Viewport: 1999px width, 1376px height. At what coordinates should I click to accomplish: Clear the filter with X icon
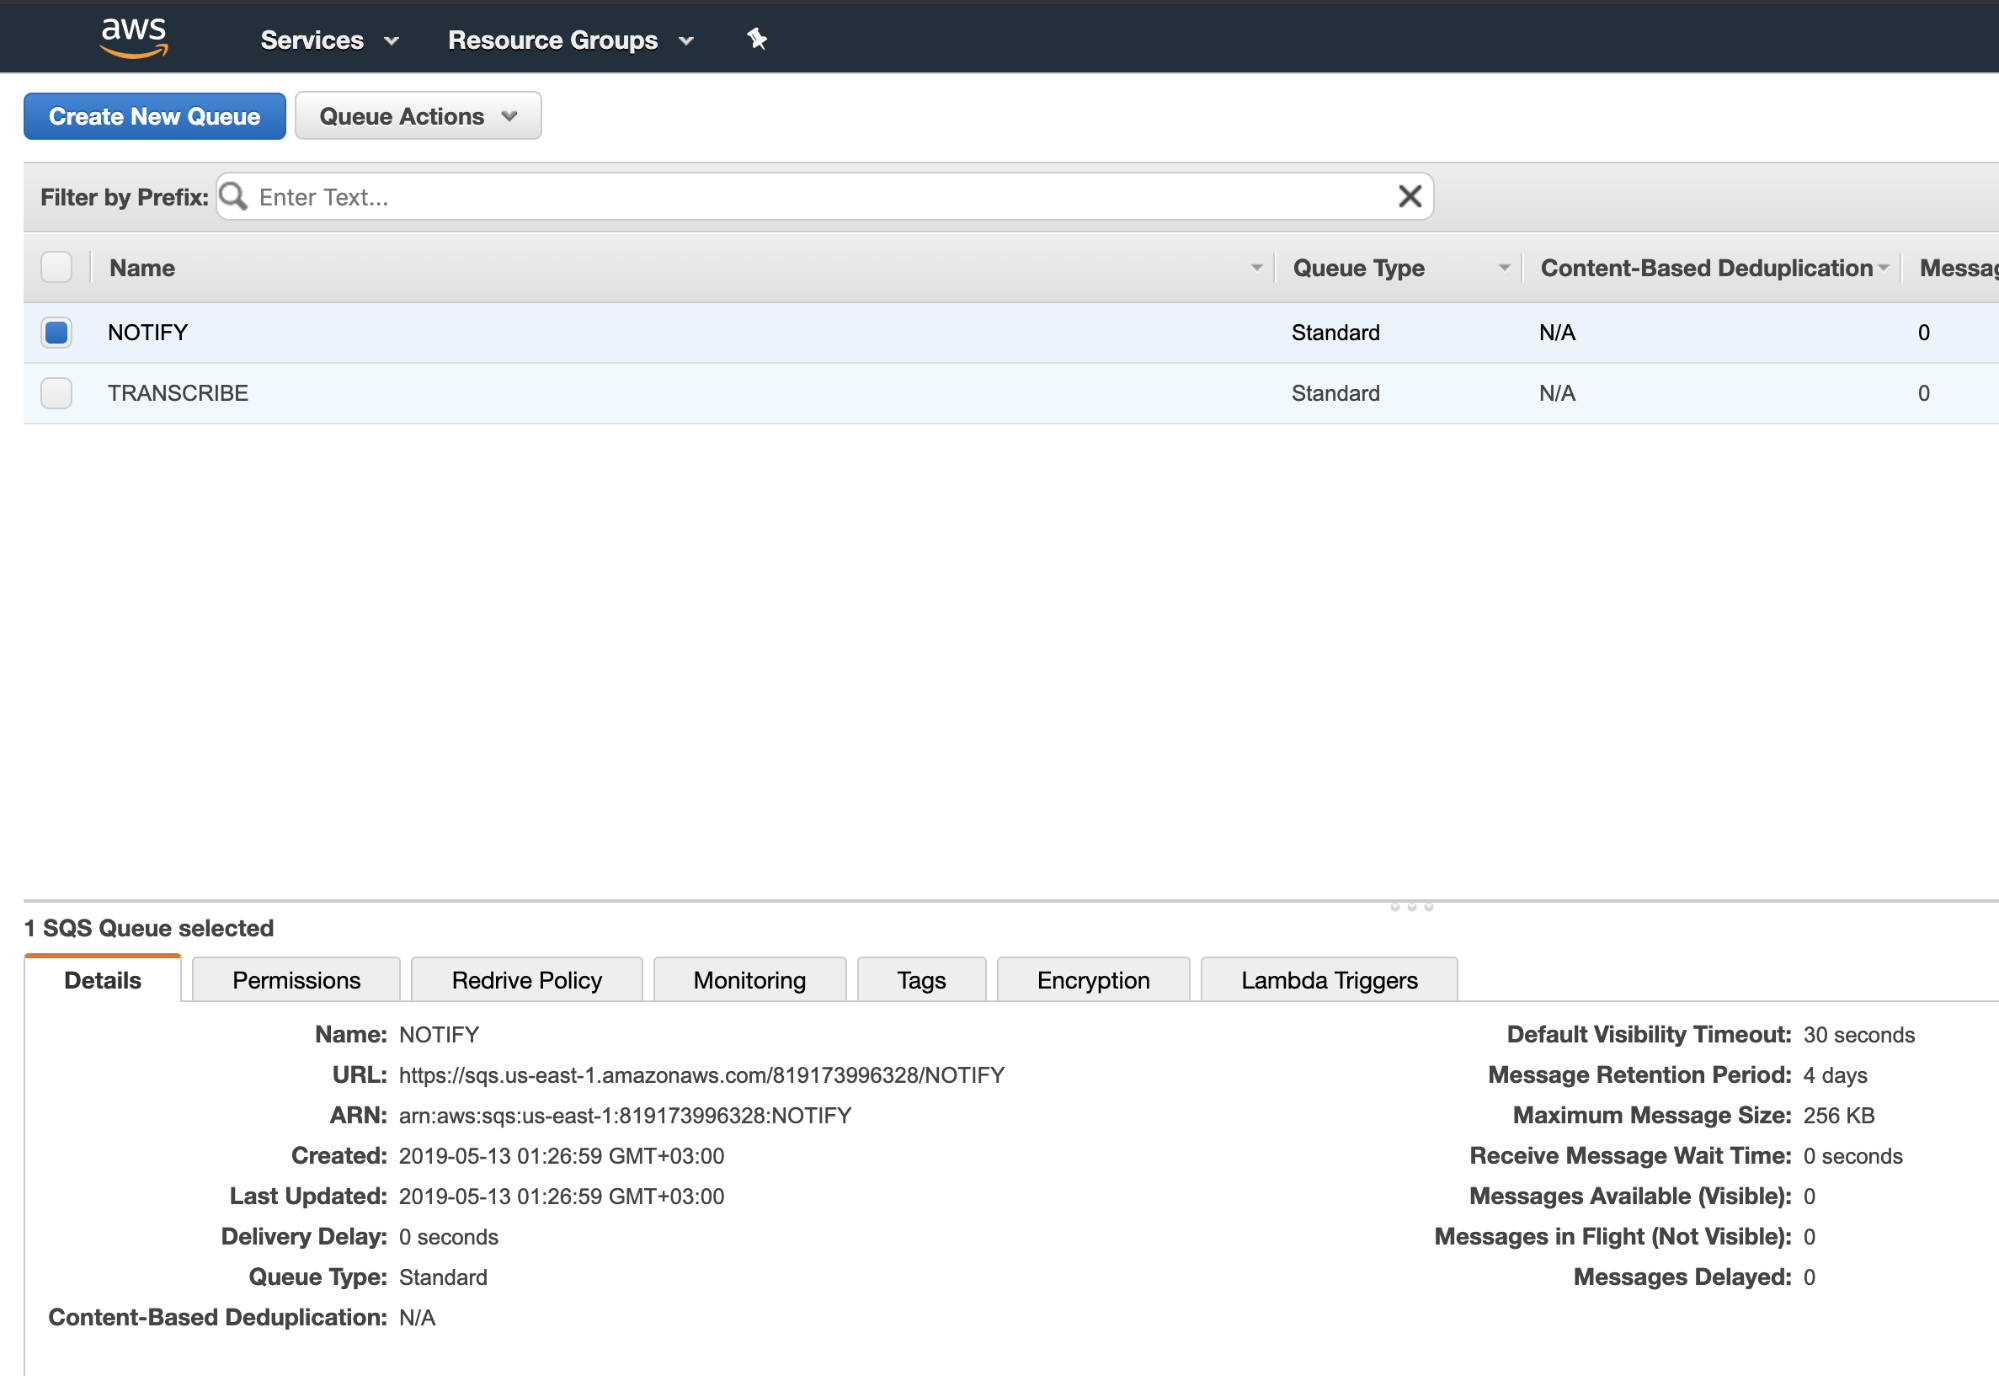tap(1409, 196)
